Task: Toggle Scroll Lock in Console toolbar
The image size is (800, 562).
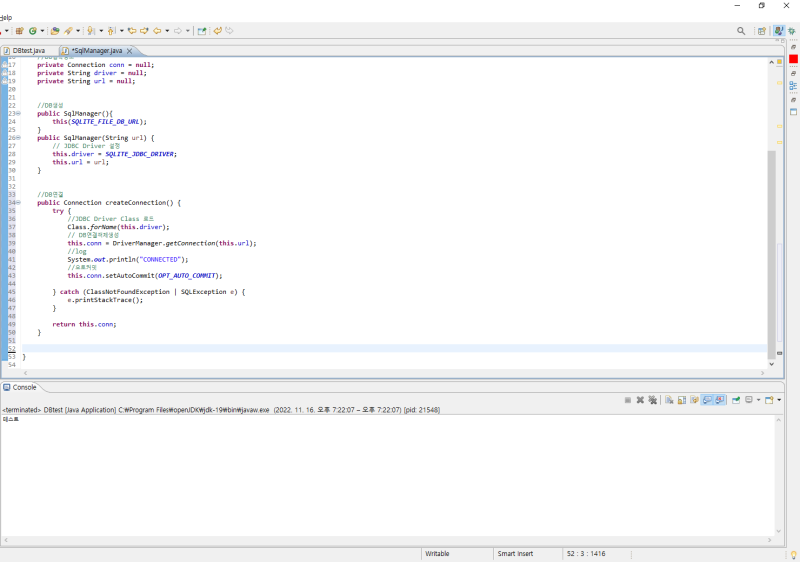Action: [682, 400]
